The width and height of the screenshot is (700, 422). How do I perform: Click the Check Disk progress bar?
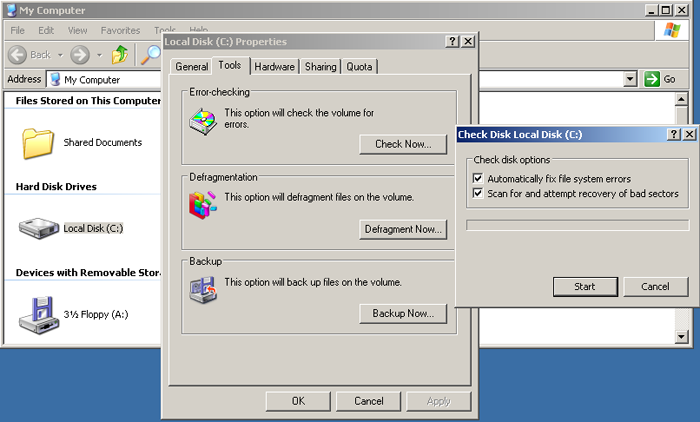tap(578, 225)
